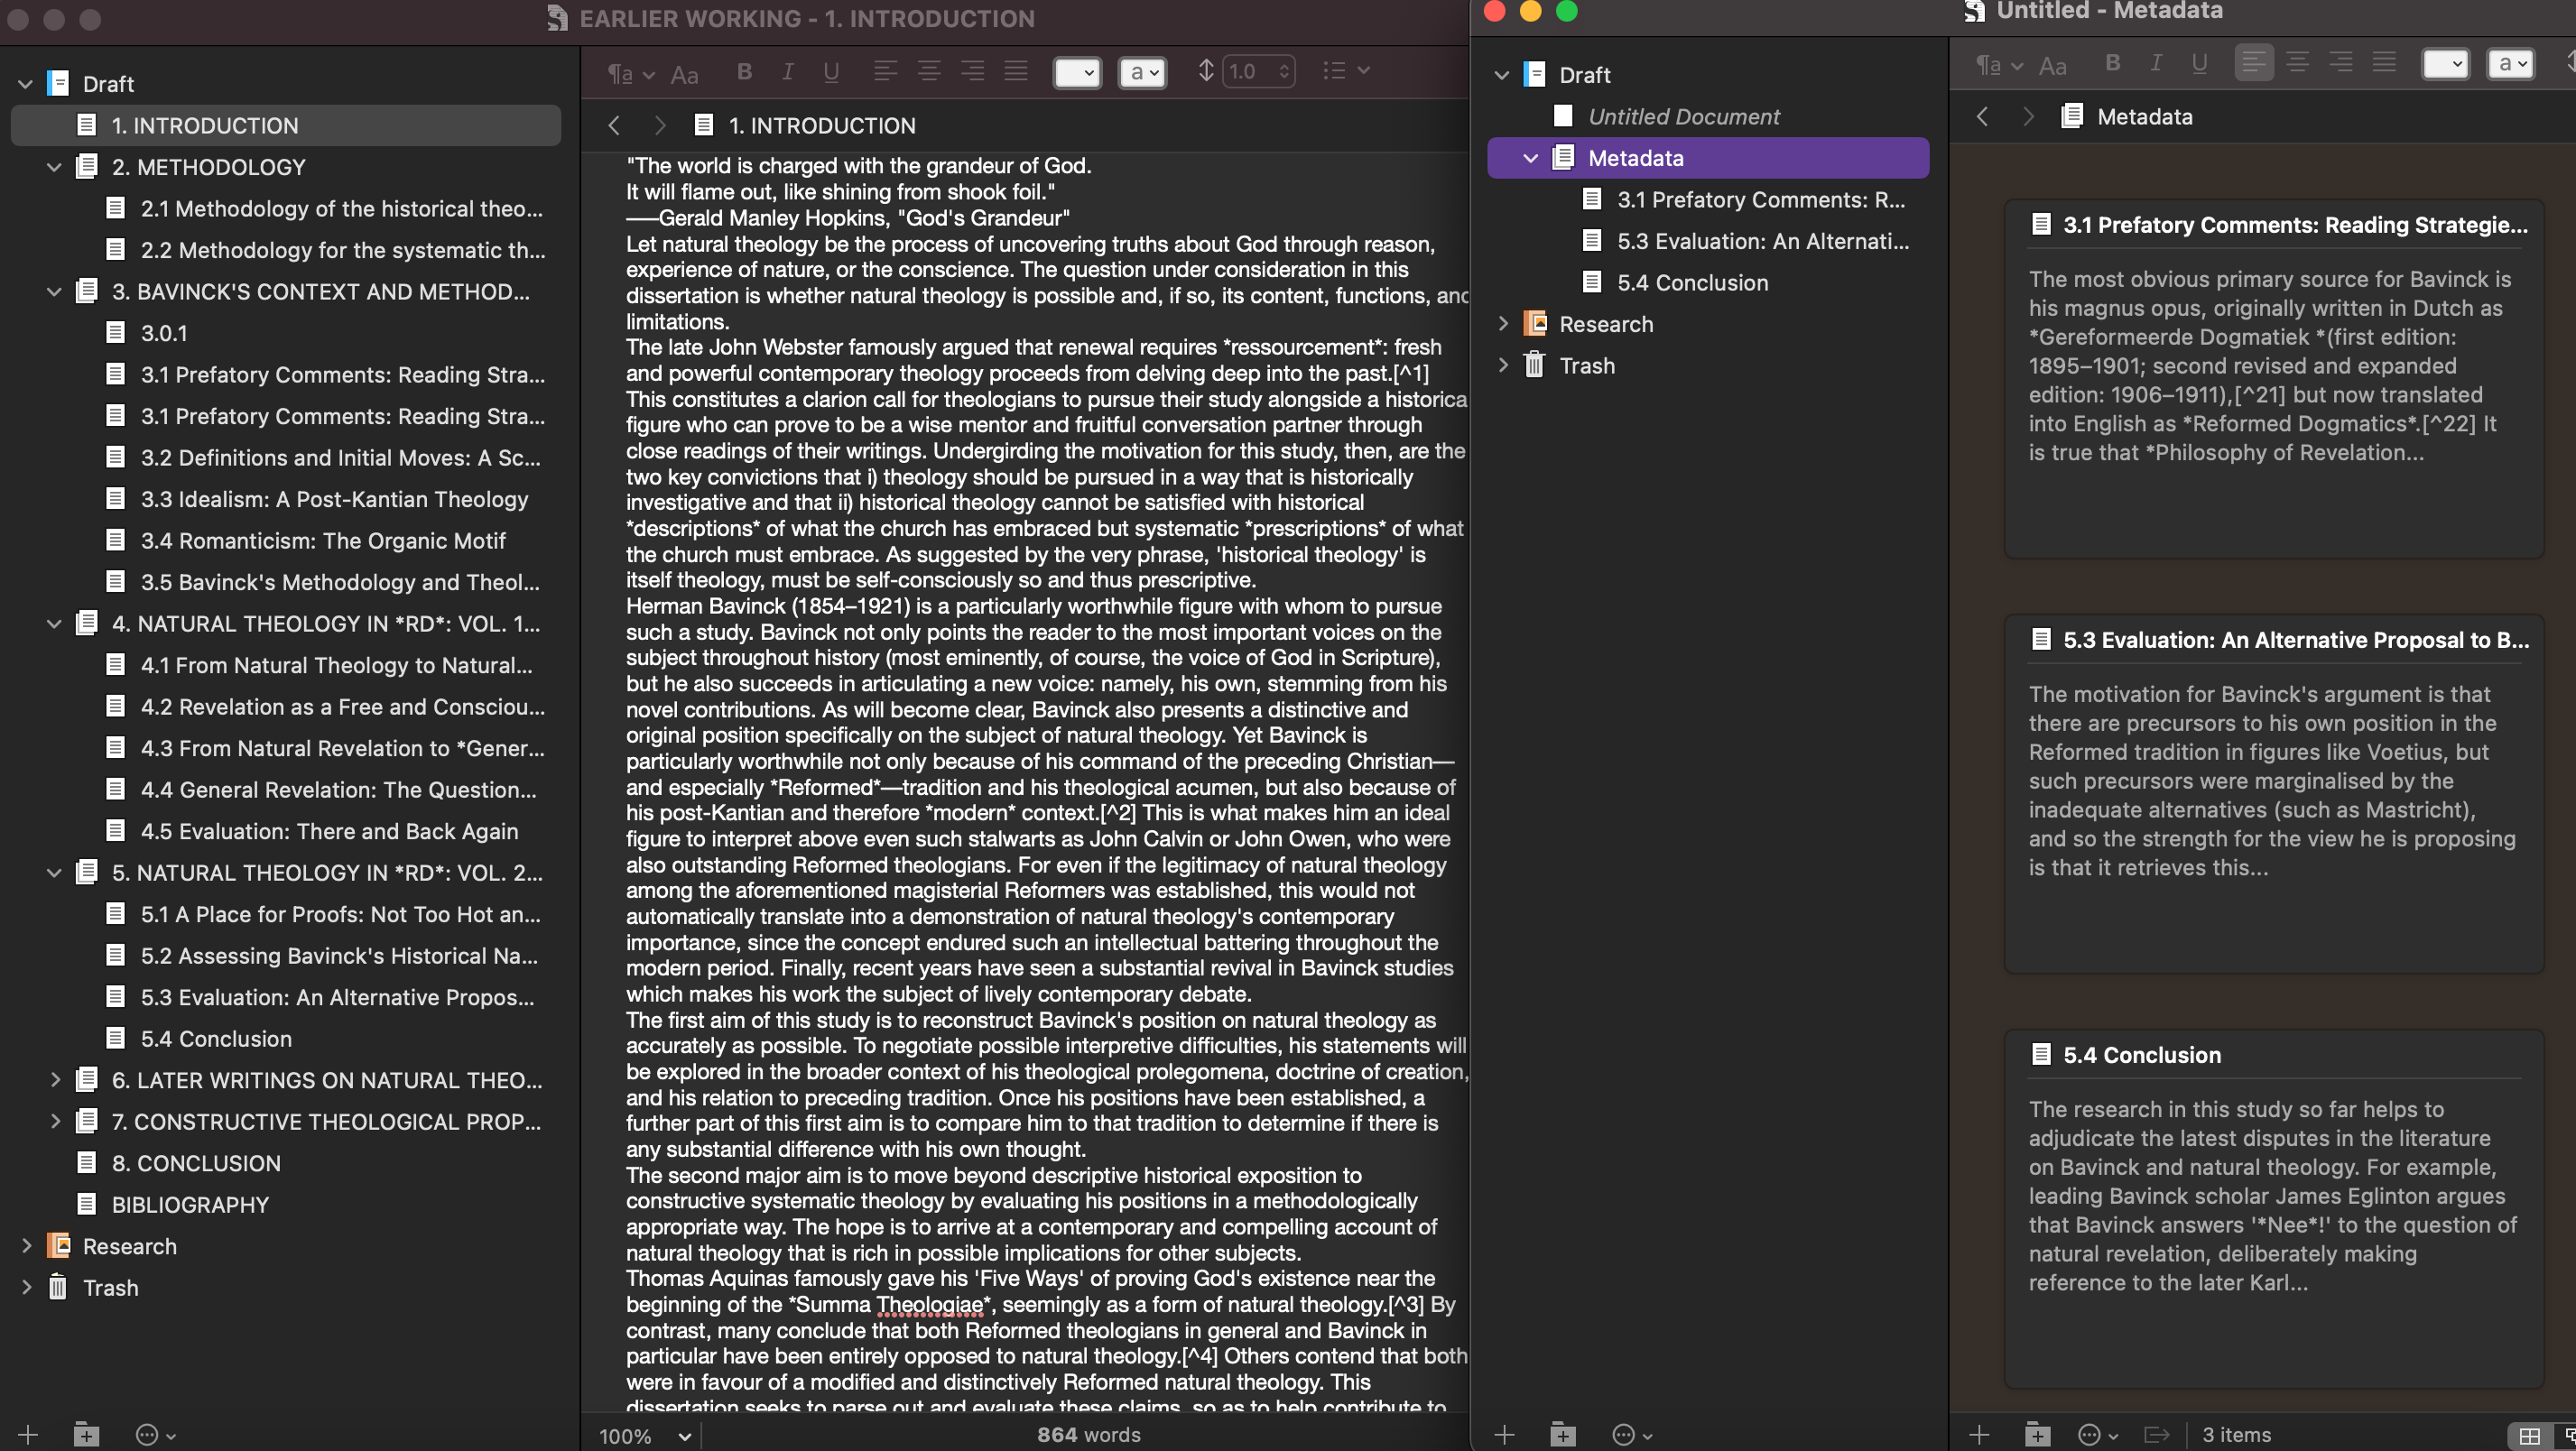The width and height of the screenshot is (2576, 1451).
Task: Toggle underline in the Earlier Working editor toolbar
Action: 831,71
